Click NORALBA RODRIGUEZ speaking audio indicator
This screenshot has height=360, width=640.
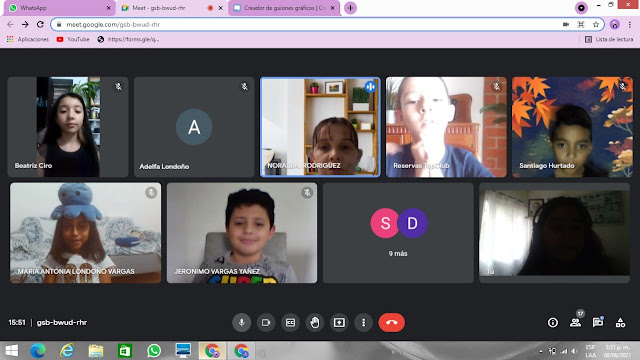(x=370, y=87)
